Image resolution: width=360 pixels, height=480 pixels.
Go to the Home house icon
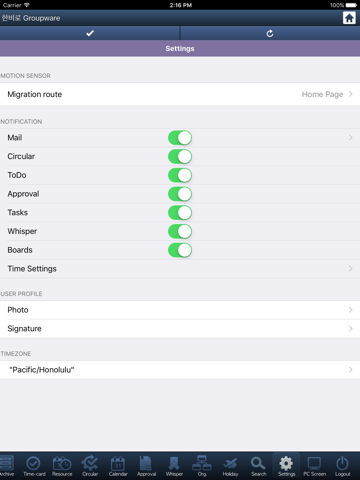[x=349, y=18]
